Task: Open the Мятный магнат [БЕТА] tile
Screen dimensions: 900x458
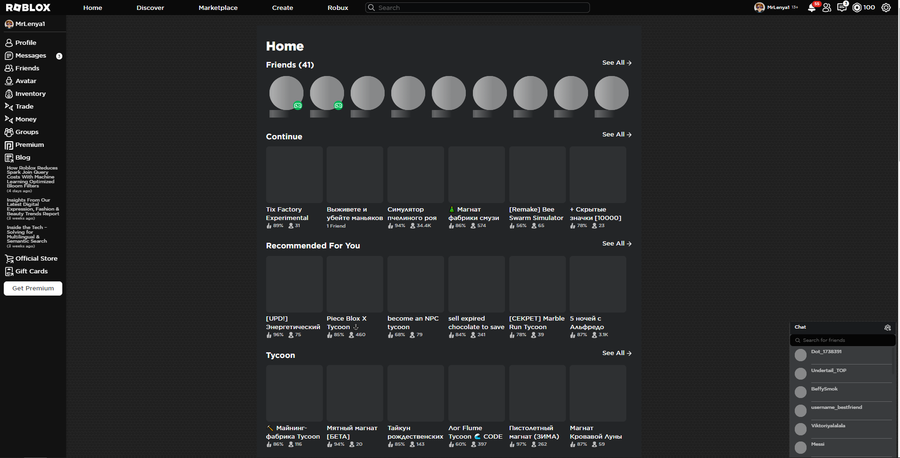Action: pos(355,406)
